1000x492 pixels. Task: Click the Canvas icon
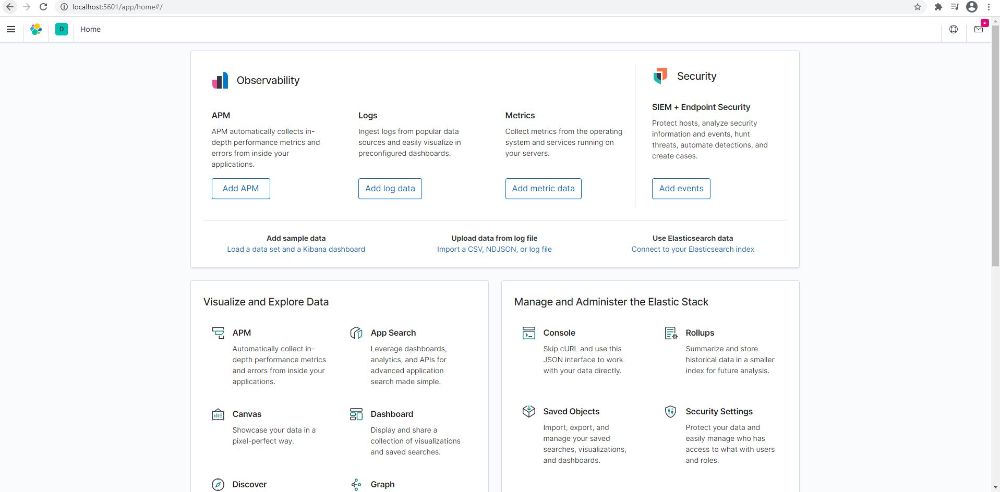(218, 414)
